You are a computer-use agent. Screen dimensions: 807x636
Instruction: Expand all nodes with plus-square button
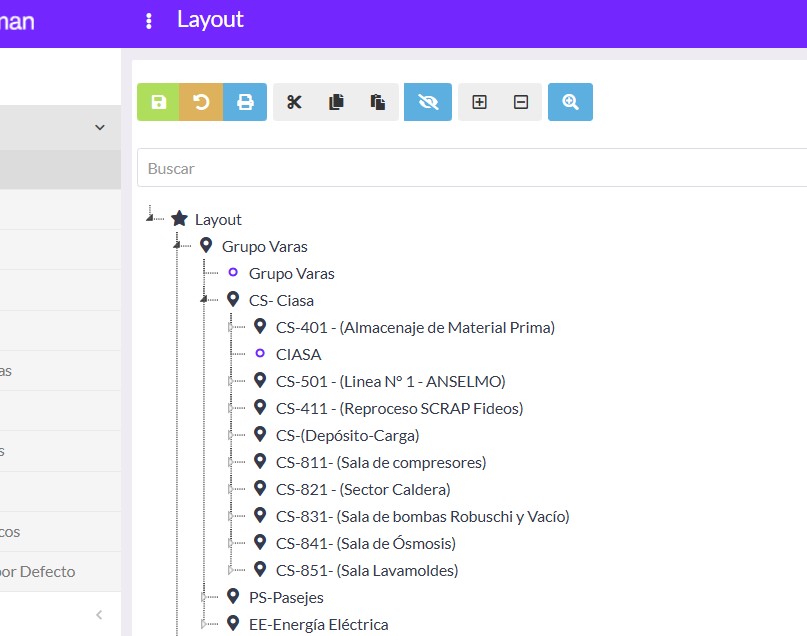coord(479,102)
